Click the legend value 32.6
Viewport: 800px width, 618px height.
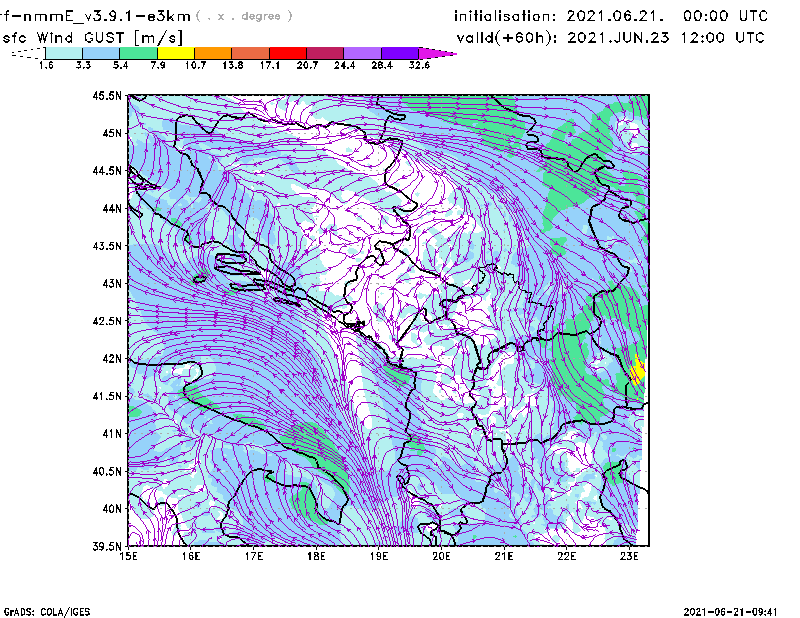click(x=419, y=65)
